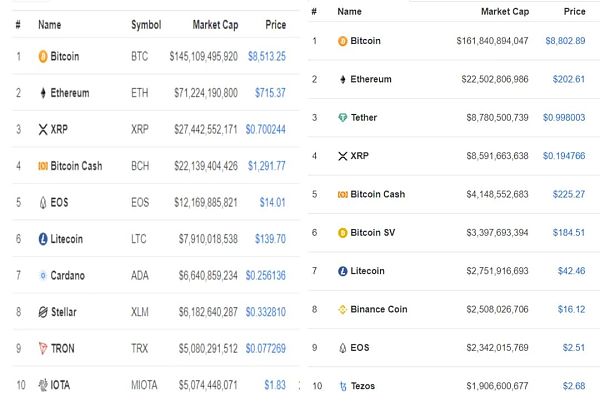Open the $1,291.77 Bitcoin Cash price
The width and height of the screenshot is (600, 401).
(263, 166)
